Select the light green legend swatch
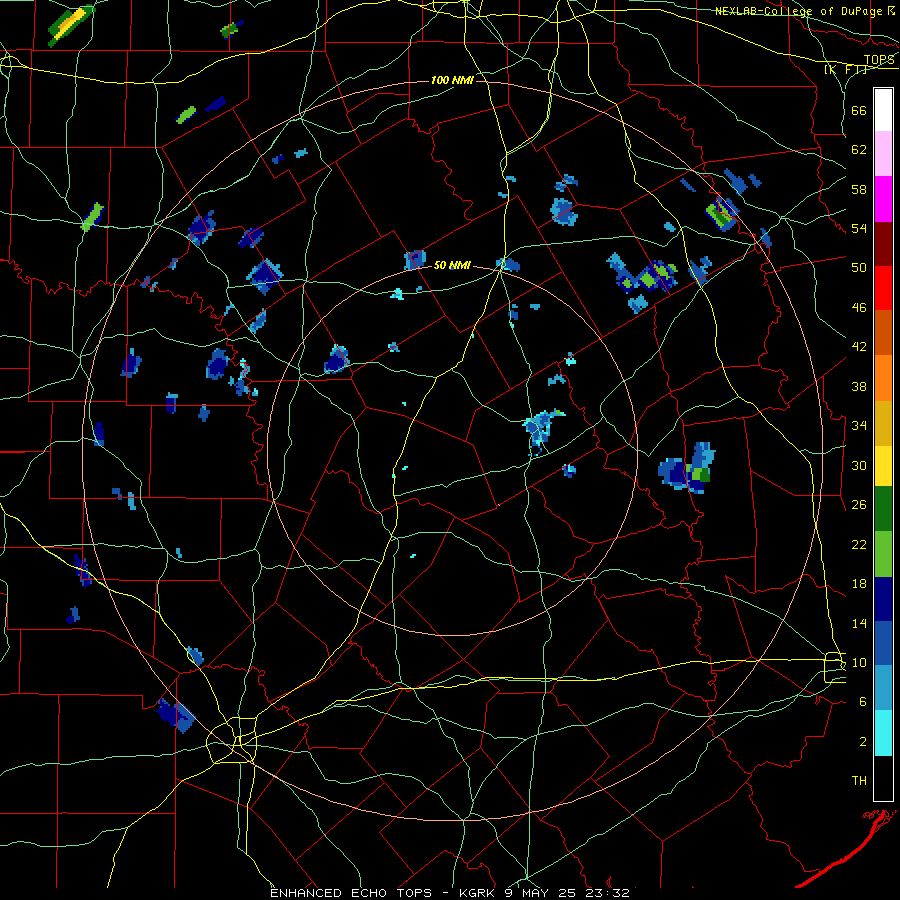Screen dimensions: 900x900 click(x=883, y=554)
